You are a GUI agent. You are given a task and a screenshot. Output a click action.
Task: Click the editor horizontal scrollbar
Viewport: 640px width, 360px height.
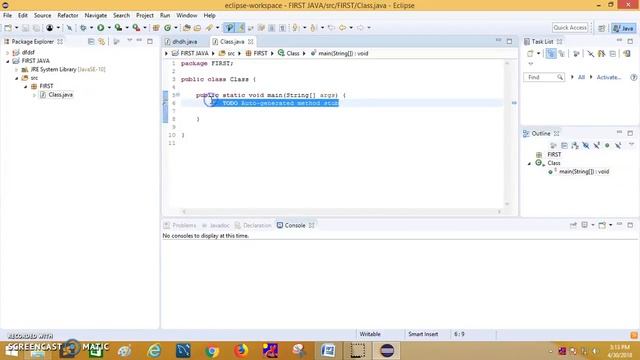(x=341, y=211)
